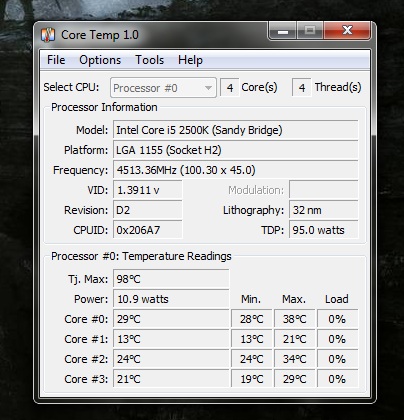Image resolution: width=404 pixels, height=420 pixels.
Task: Click the Revision value D2
Action: [148, 210]
